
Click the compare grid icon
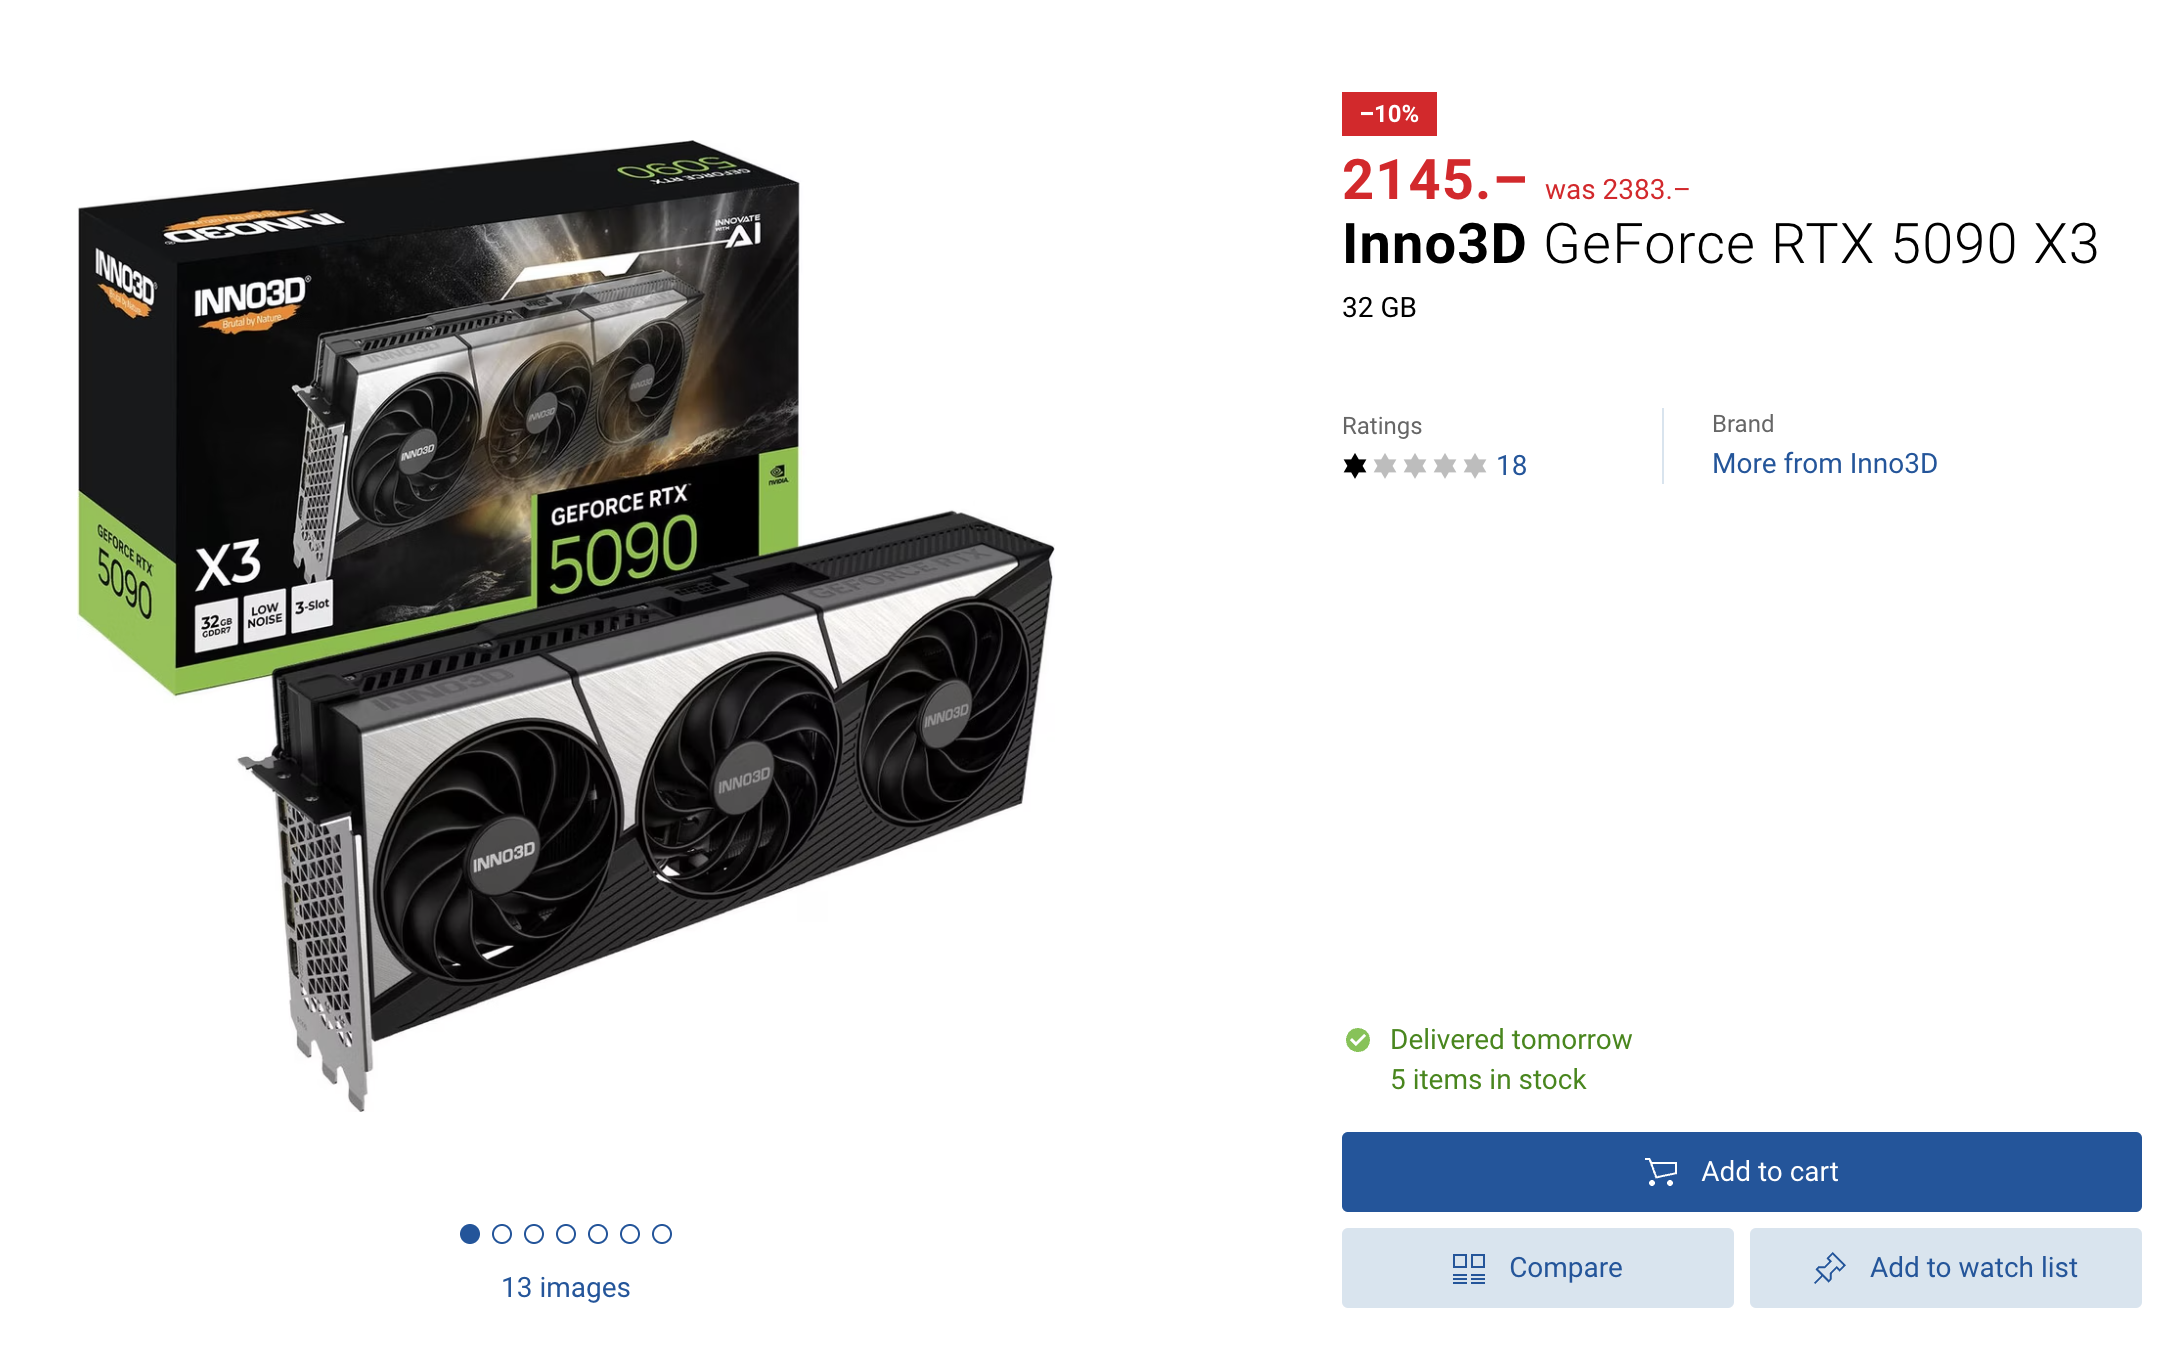click(1468, 1268)
